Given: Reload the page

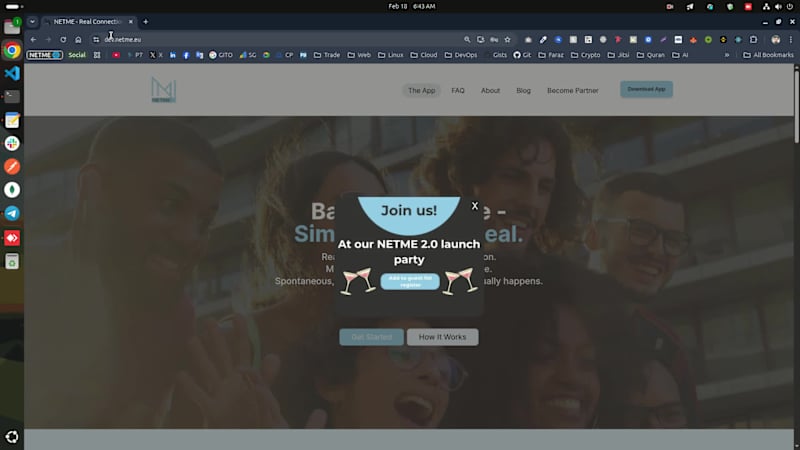Looking at the screenshot, I should 63,39.
